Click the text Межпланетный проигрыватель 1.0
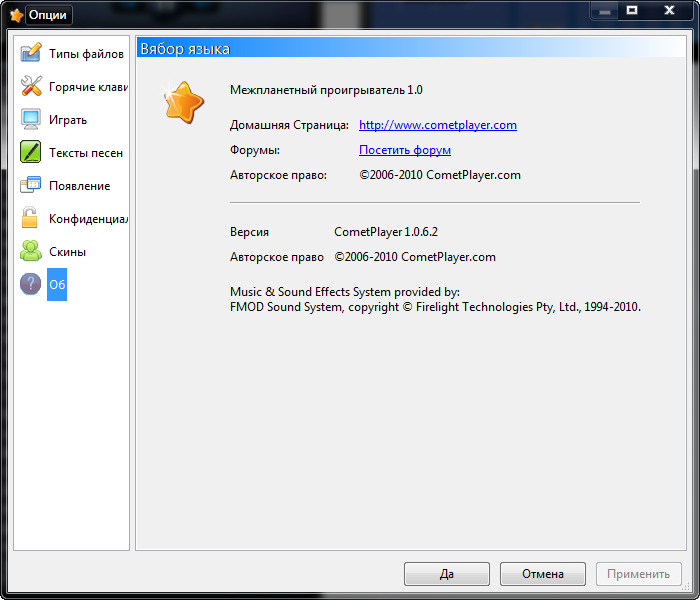 pos(326,90)
